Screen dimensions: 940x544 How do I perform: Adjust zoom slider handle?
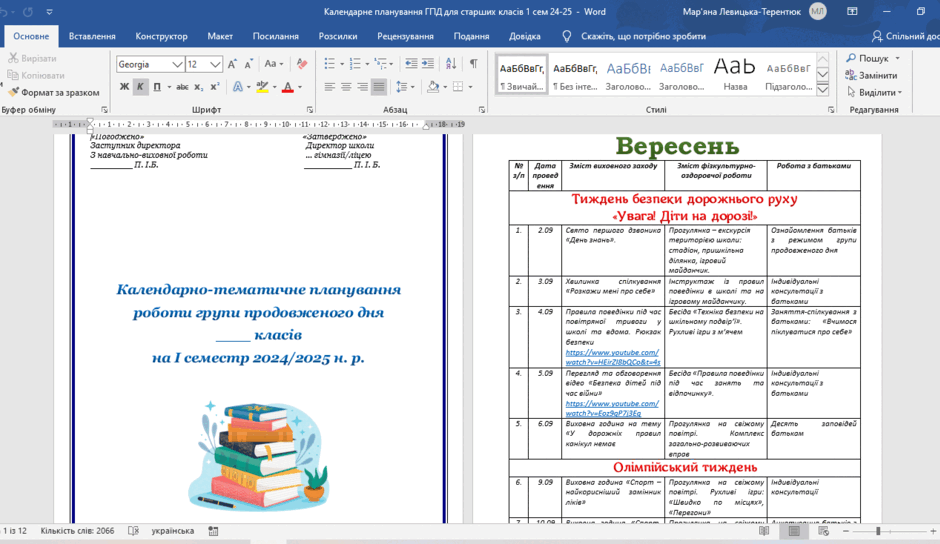[x=878, y=531]
